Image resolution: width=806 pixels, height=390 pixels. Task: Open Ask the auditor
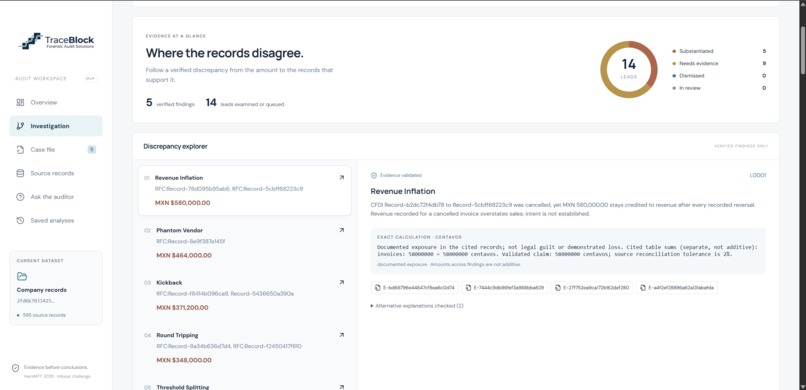pyautogui.click(x=56, y=197)
